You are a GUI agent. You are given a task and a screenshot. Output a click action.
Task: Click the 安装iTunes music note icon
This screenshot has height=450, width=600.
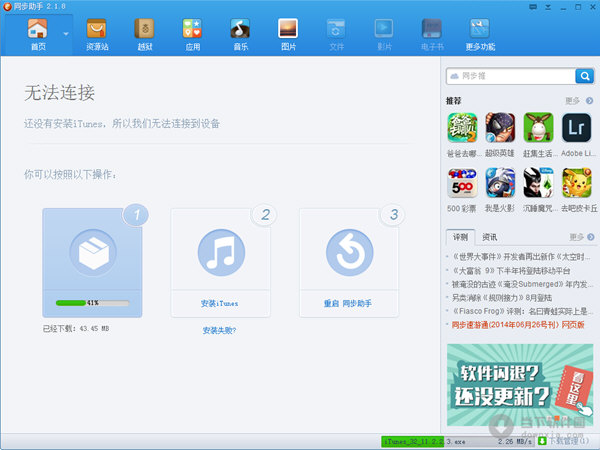[x=221, y=254]
